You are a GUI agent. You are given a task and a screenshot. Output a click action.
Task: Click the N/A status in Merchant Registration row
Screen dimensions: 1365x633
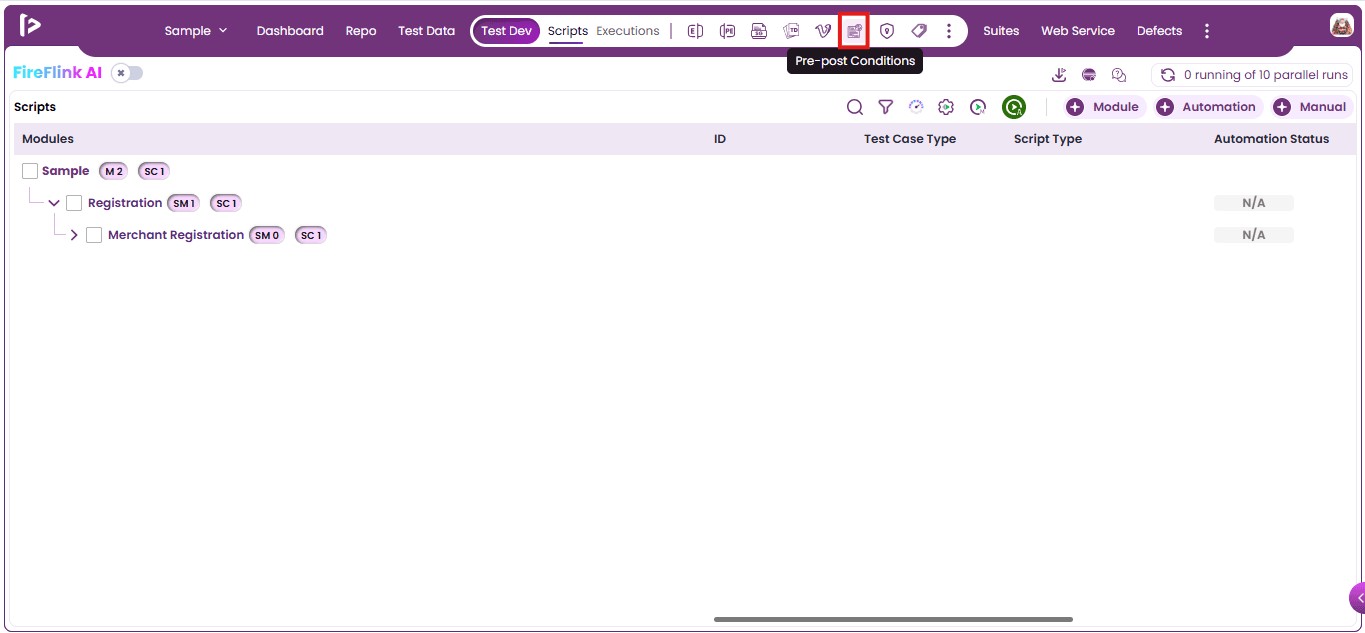(x=1254, y=235)
